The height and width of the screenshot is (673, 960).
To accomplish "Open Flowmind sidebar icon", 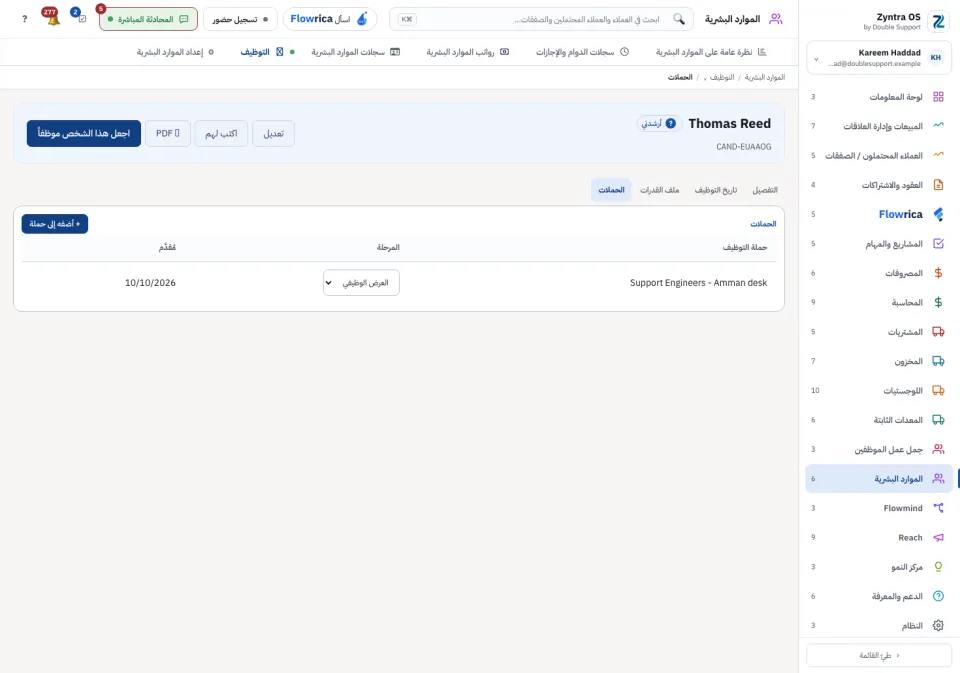I will pyautogui.click(x=938, y=508).
